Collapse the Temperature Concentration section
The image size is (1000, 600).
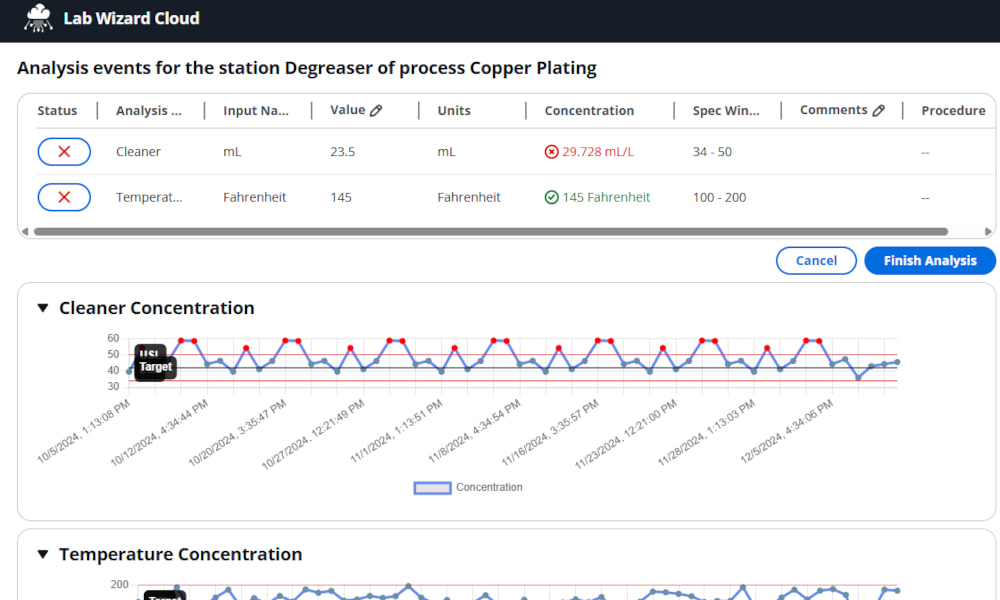(43, 554)
